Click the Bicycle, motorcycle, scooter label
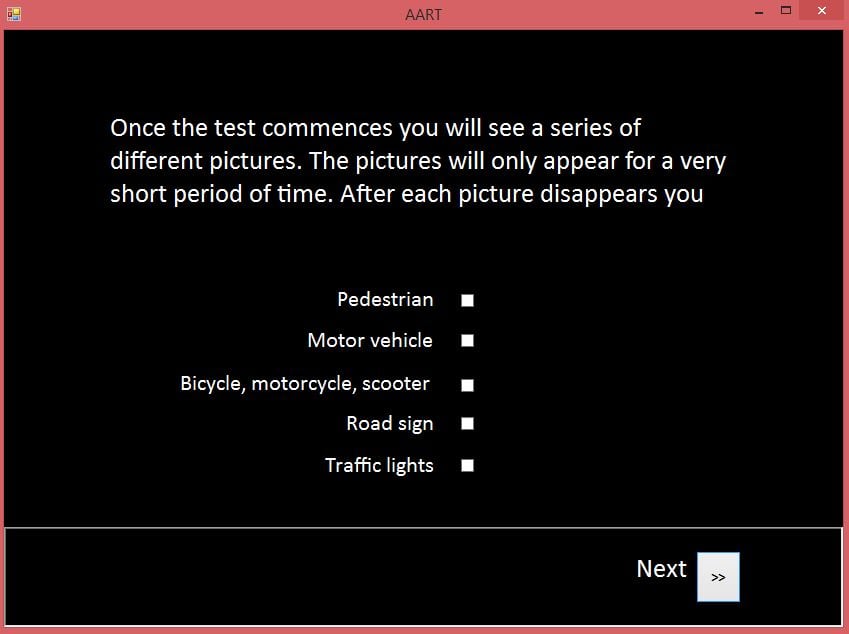Image resolution: width=849 pixels, height=634 pixels. pyautogui.click(x=305, y=384)
